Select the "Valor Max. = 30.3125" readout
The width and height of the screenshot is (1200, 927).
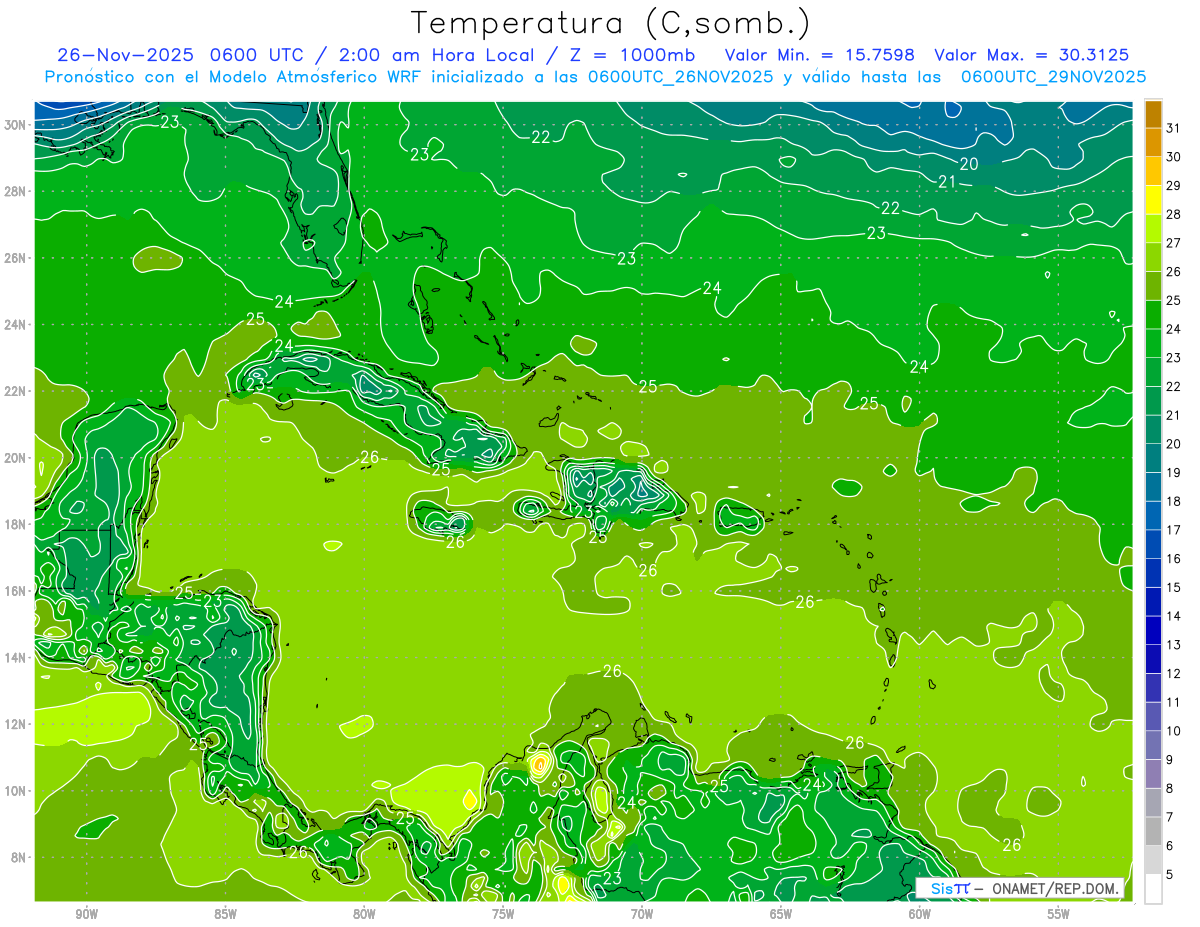tap(1032, 55)
